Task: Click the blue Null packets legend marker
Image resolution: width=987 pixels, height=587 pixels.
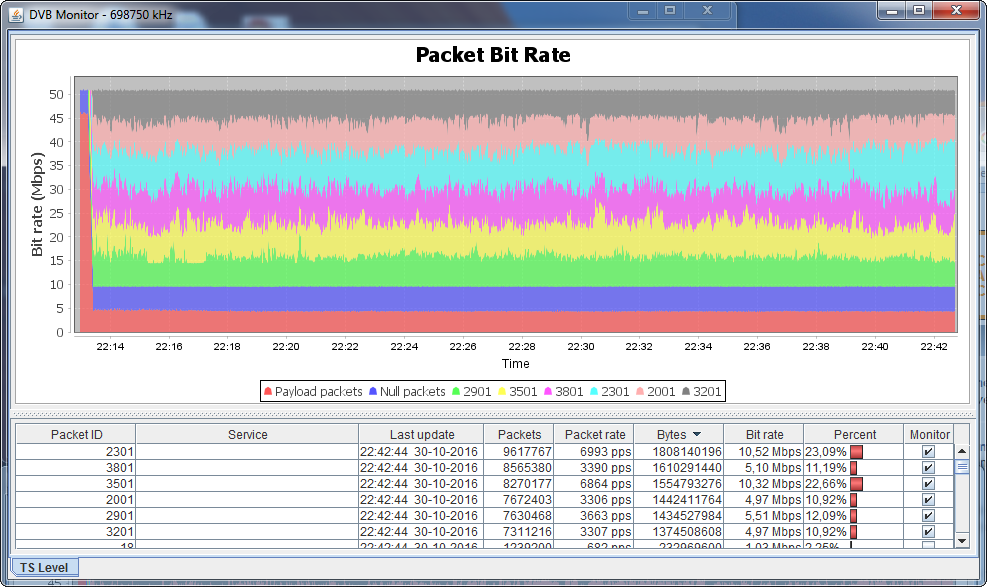Action: pyautogui.click(x=373, y=391)
